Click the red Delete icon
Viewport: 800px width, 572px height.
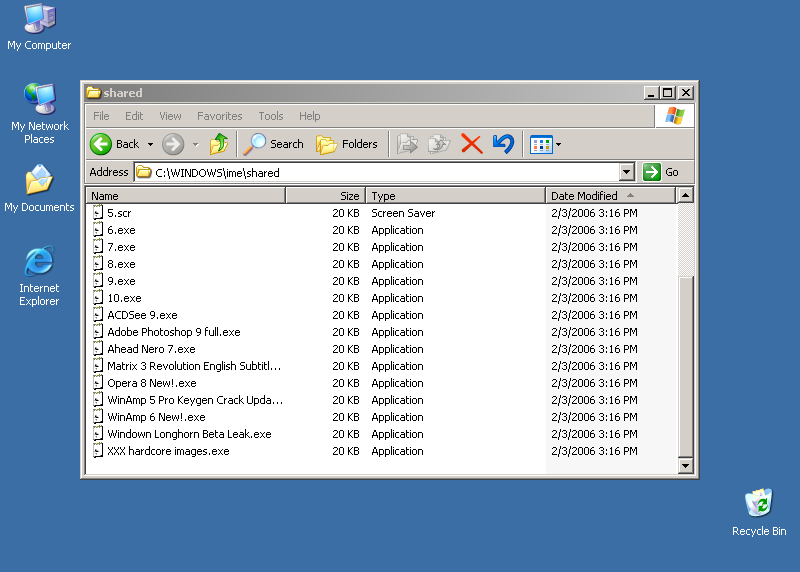pyautogui.click(x=471, y=144)
